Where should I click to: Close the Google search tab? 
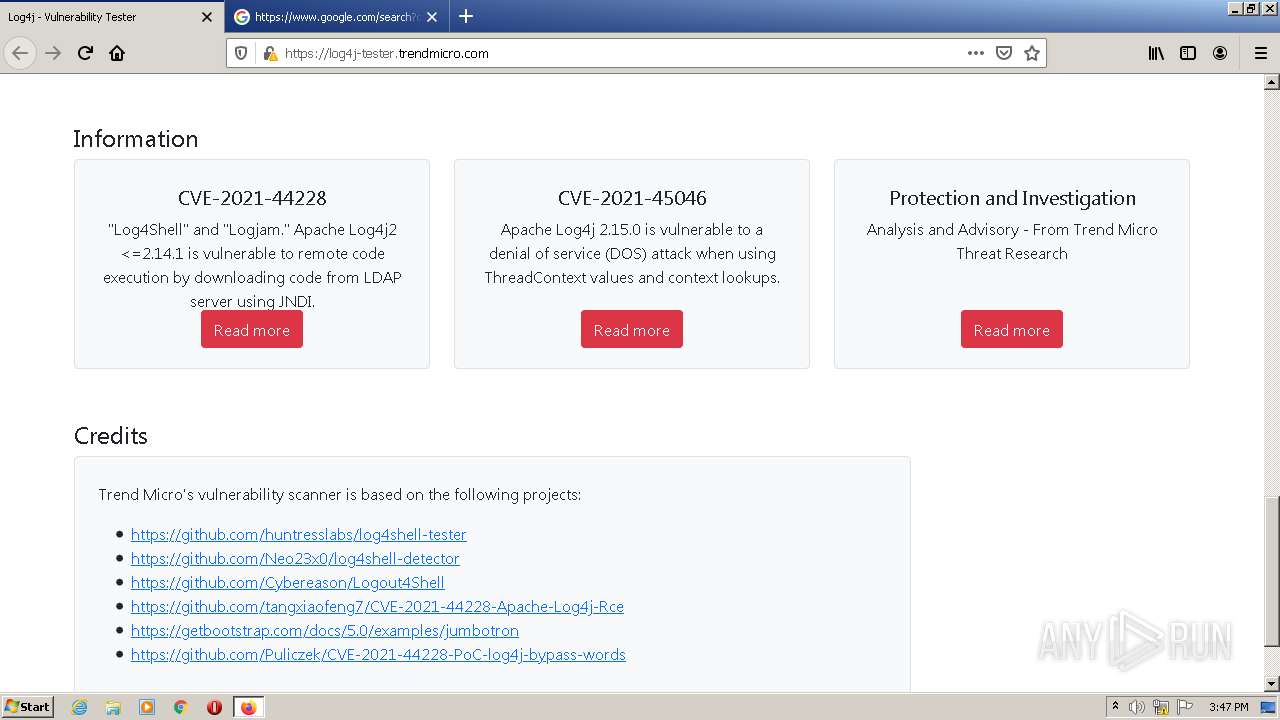[x=432, y=17]
